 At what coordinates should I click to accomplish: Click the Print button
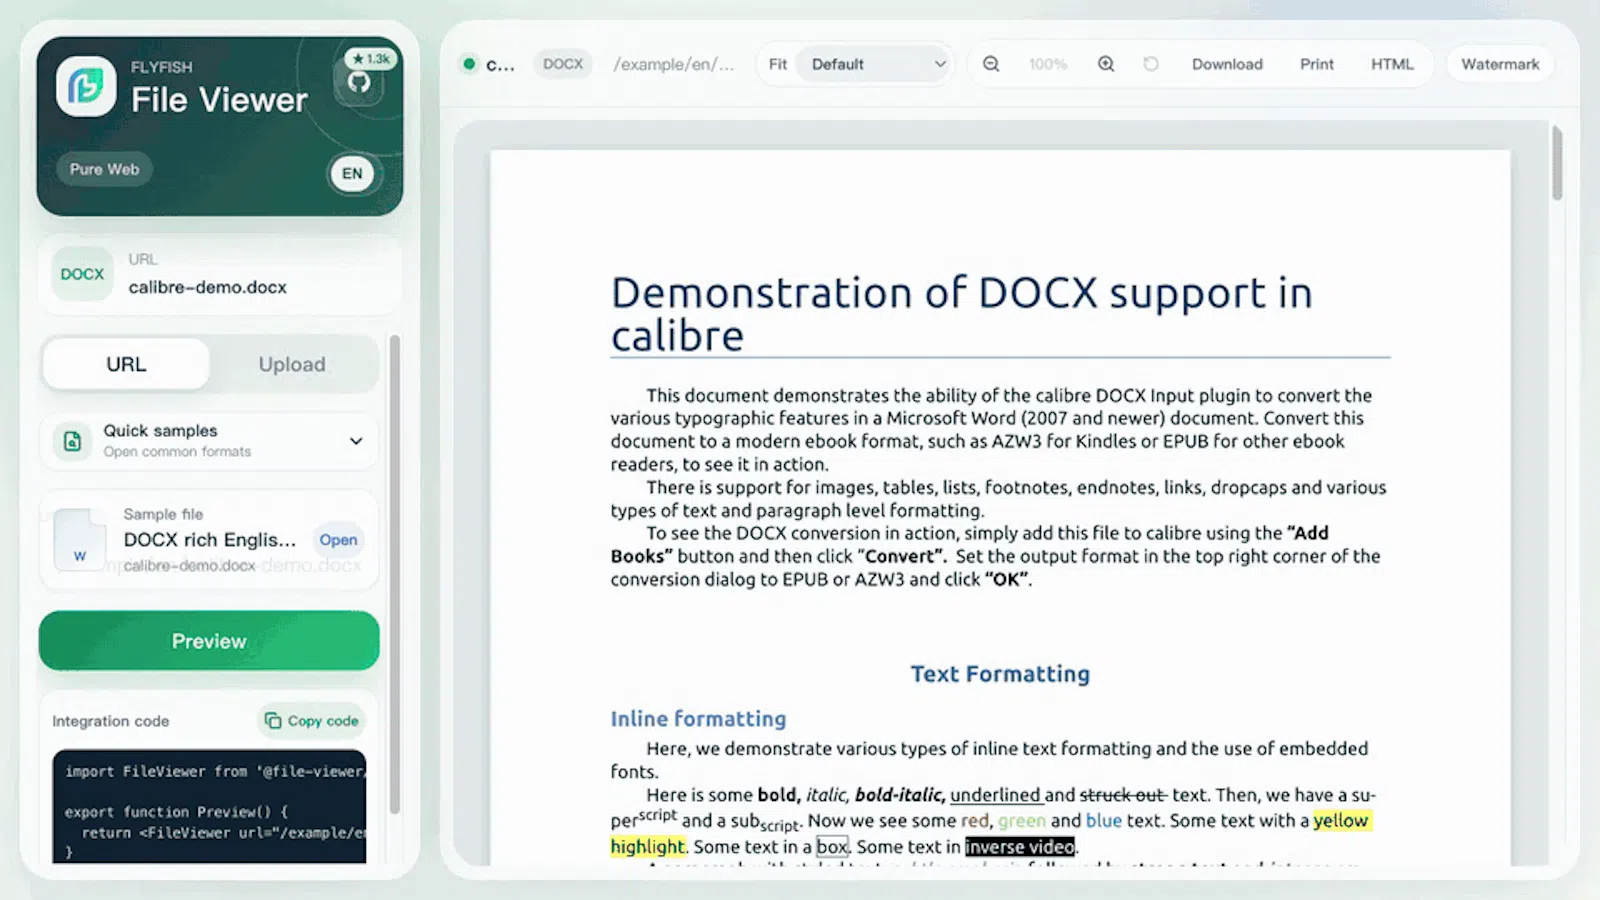click(x=1317, y=64)
